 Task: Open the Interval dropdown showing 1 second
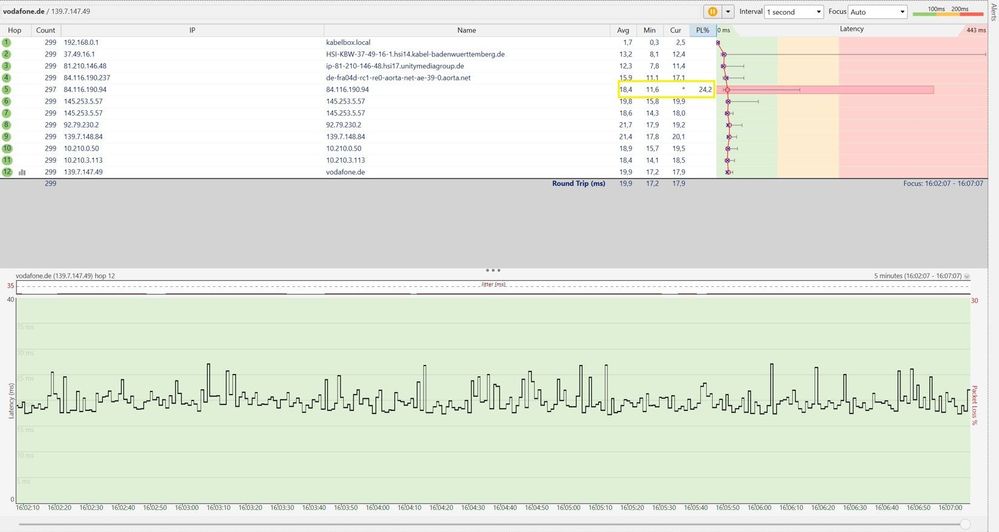pyautogui.click(x=794, y=11)
